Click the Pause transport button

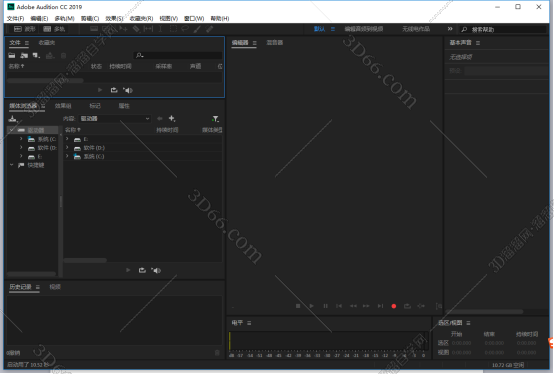pyautogui.click(x=325, y=306)
